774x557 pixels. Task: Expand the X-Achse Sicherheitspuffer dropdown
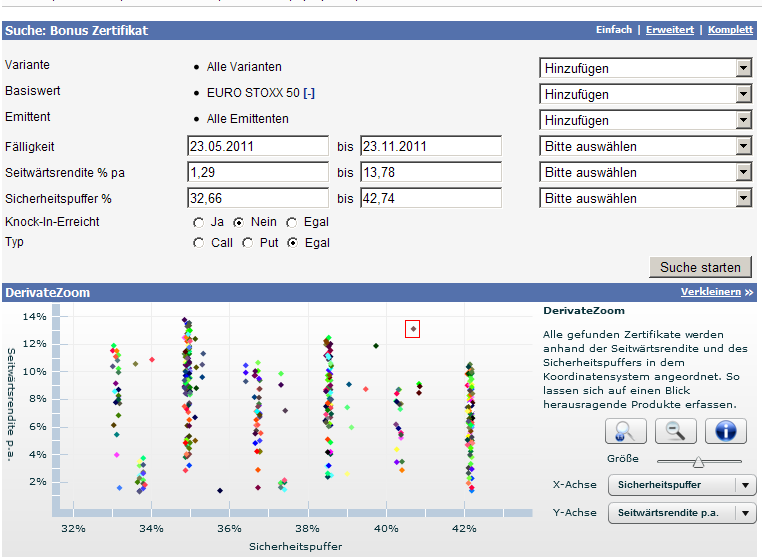(682, 485)
